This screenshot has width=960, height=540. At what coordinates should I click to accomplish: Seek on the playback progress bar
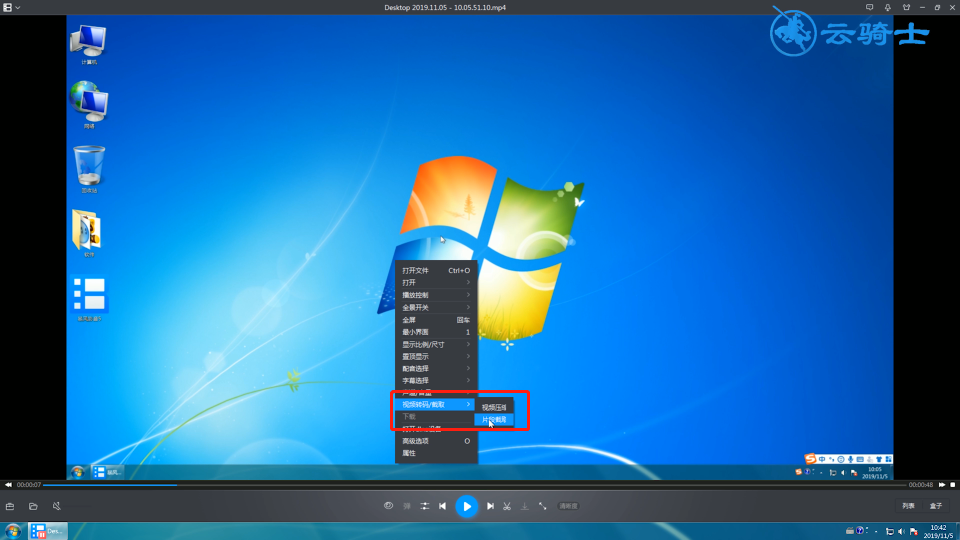(474, 485)
